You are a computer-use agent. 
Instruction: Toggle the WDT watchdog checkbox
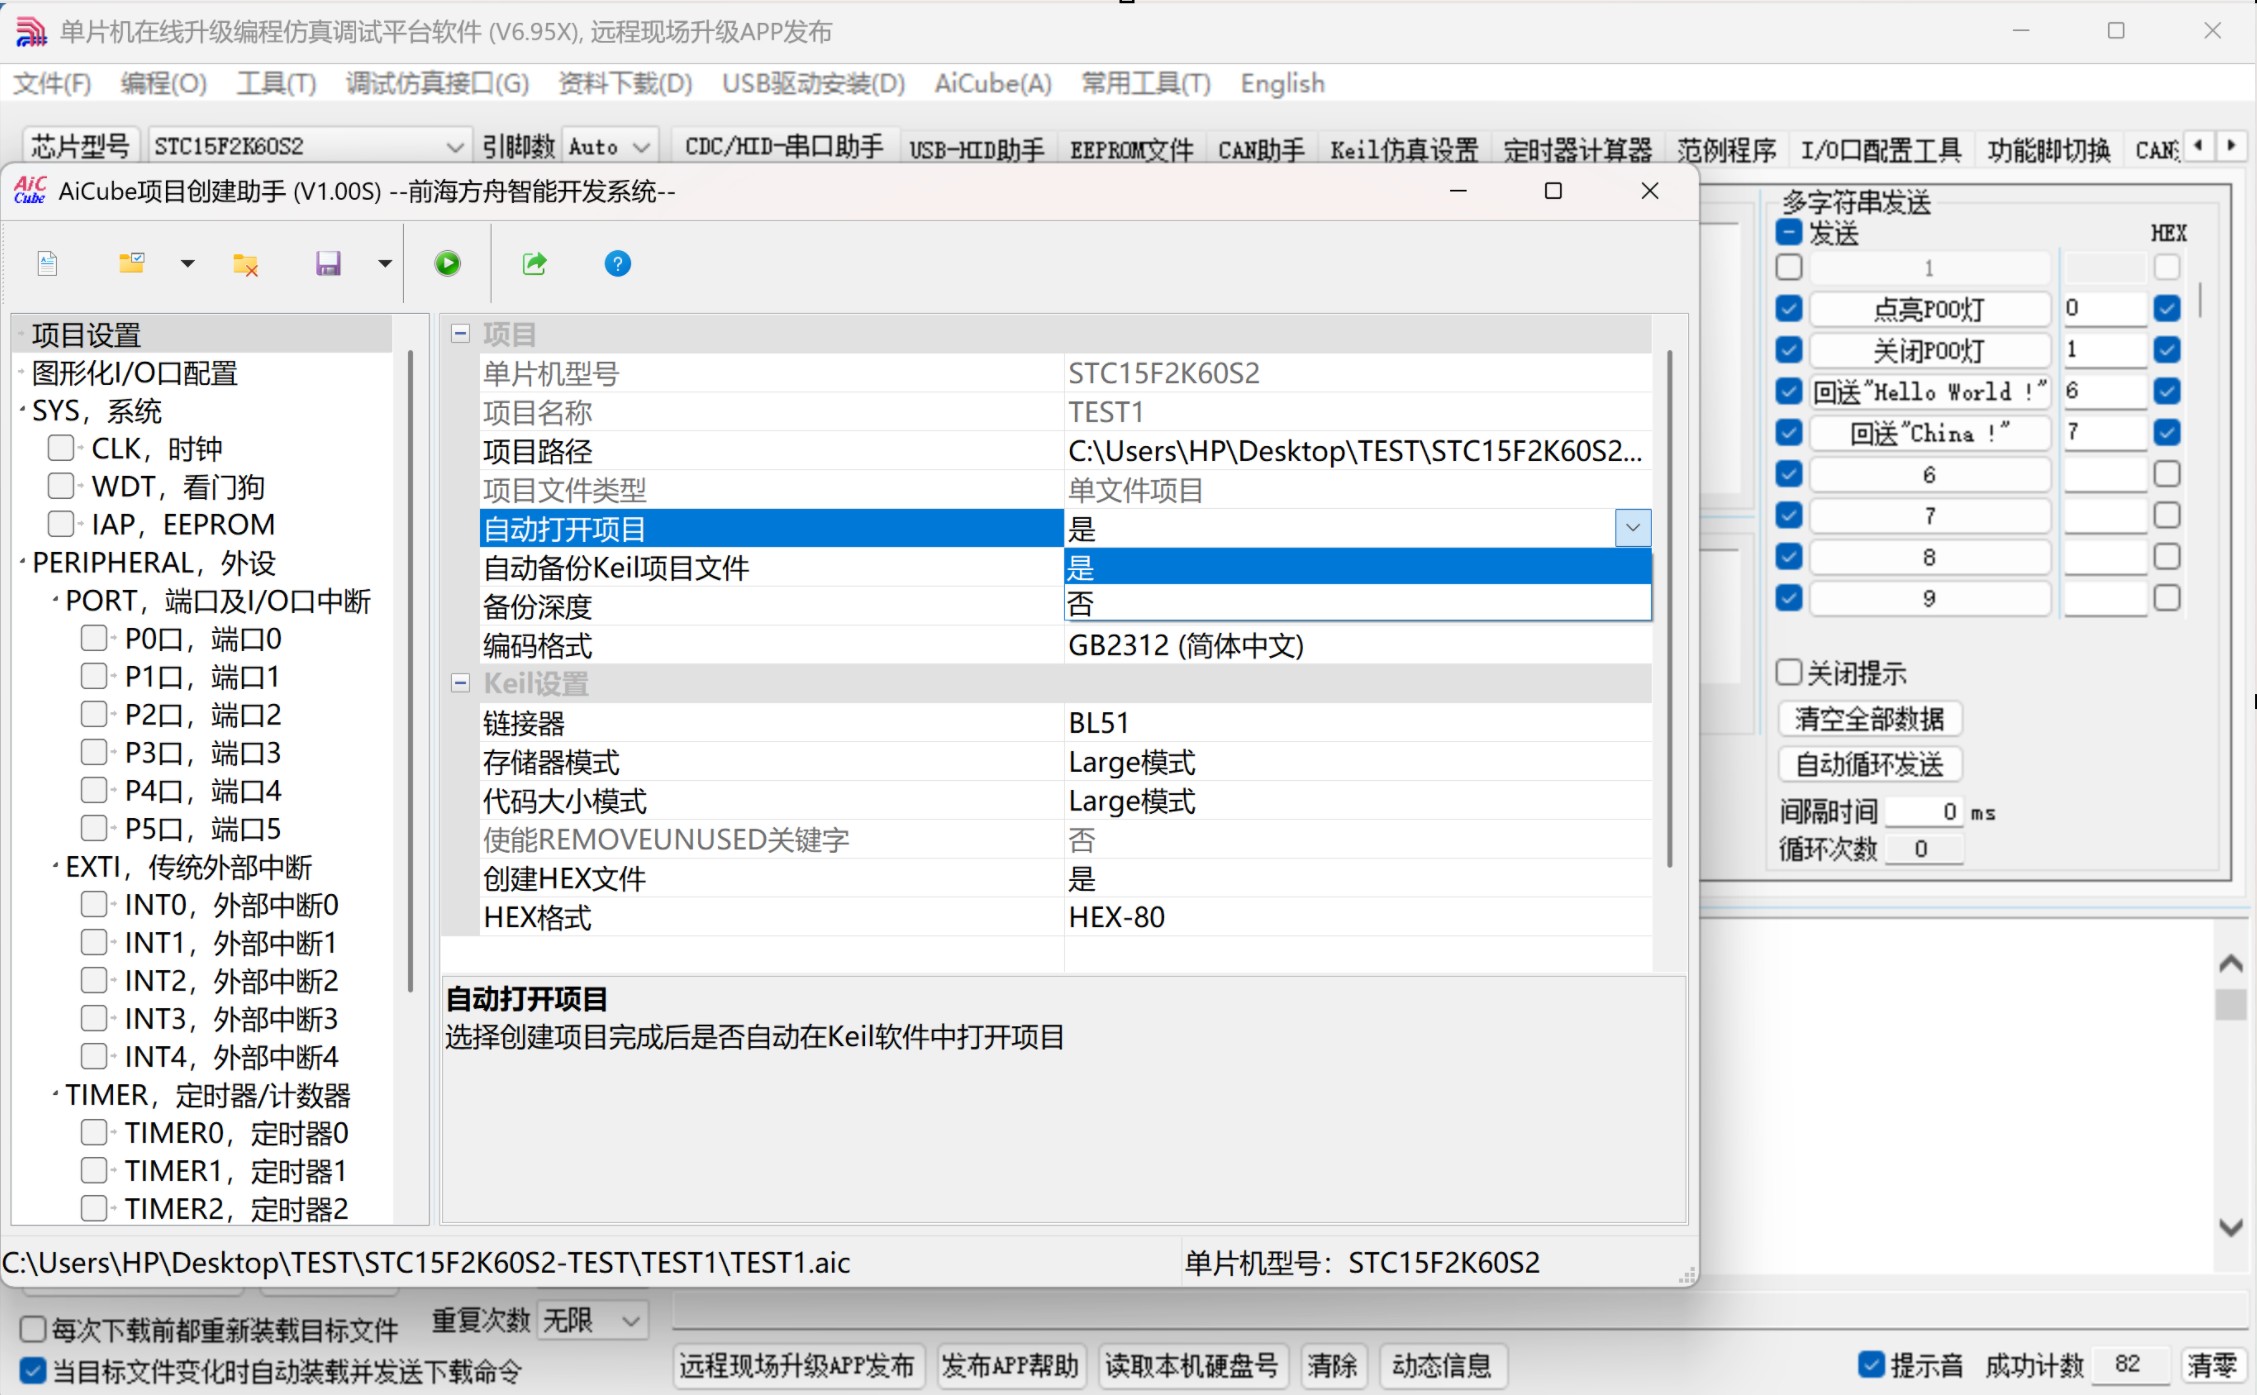tap(61, 486)
